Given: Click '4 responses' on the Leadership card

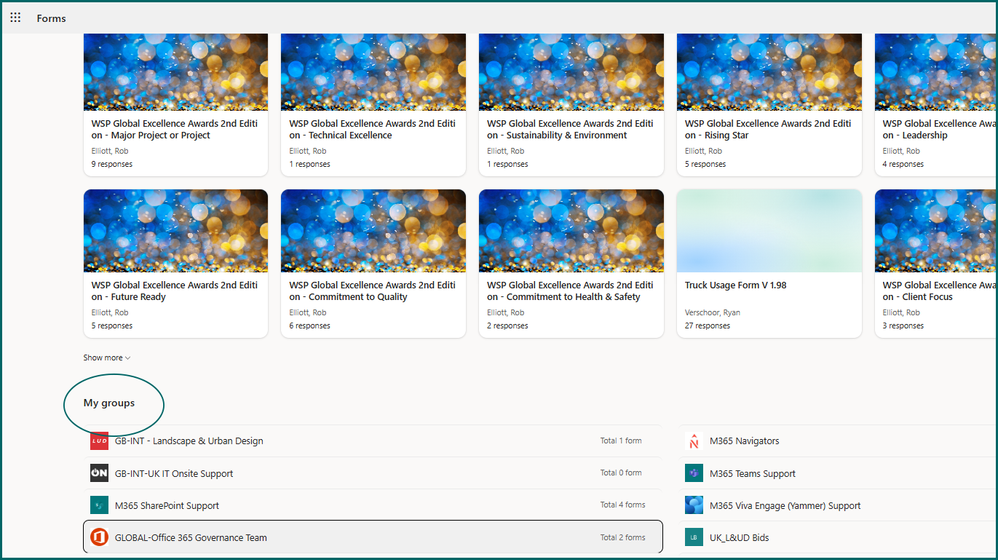Looking at the screenshot, I should pos(903,164).
